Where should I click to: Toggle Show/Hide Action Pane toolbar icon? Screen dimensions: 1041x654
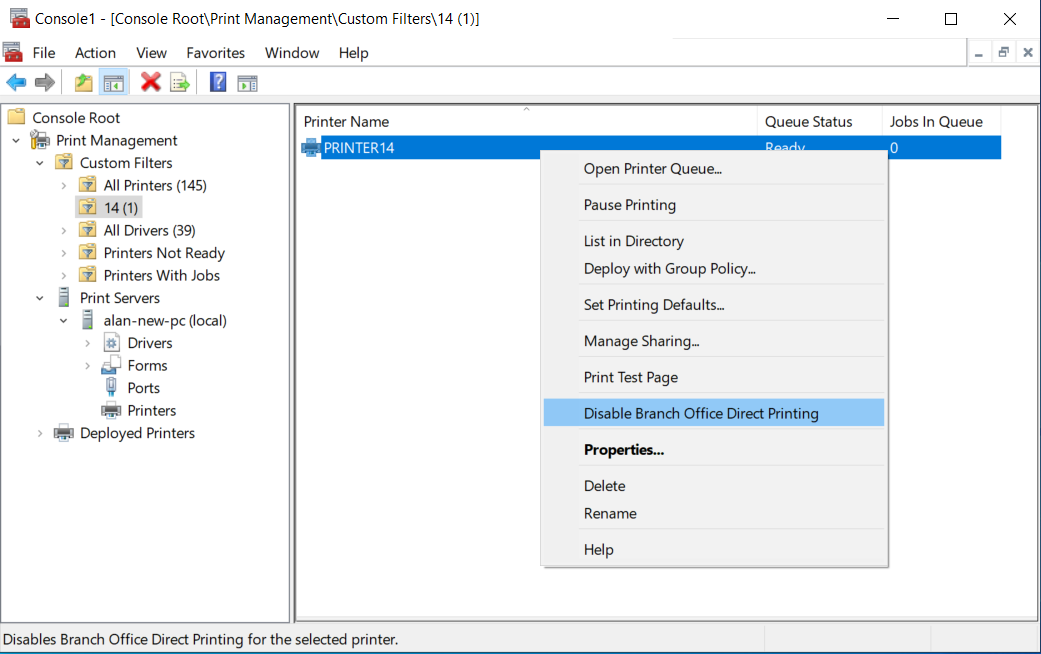click(x=248, y=83)
